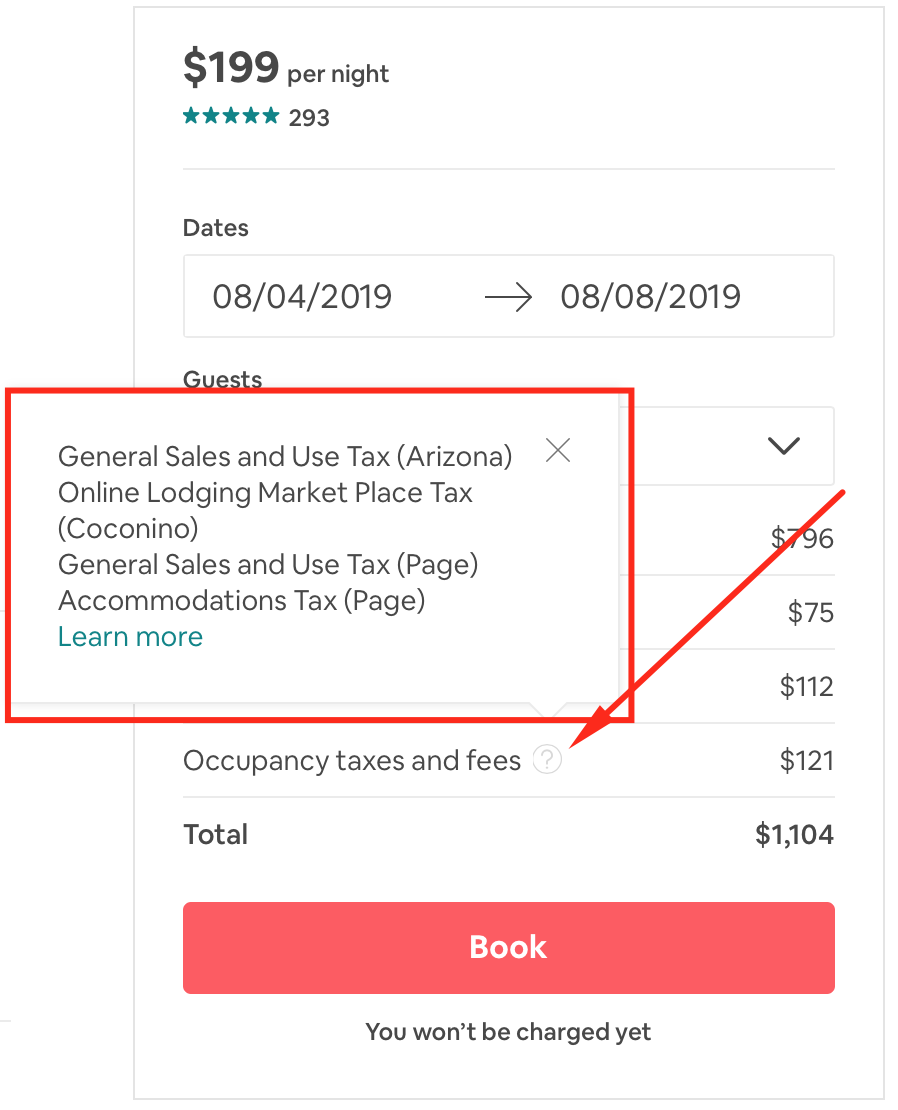Open the Learn more link

point(130,637)
